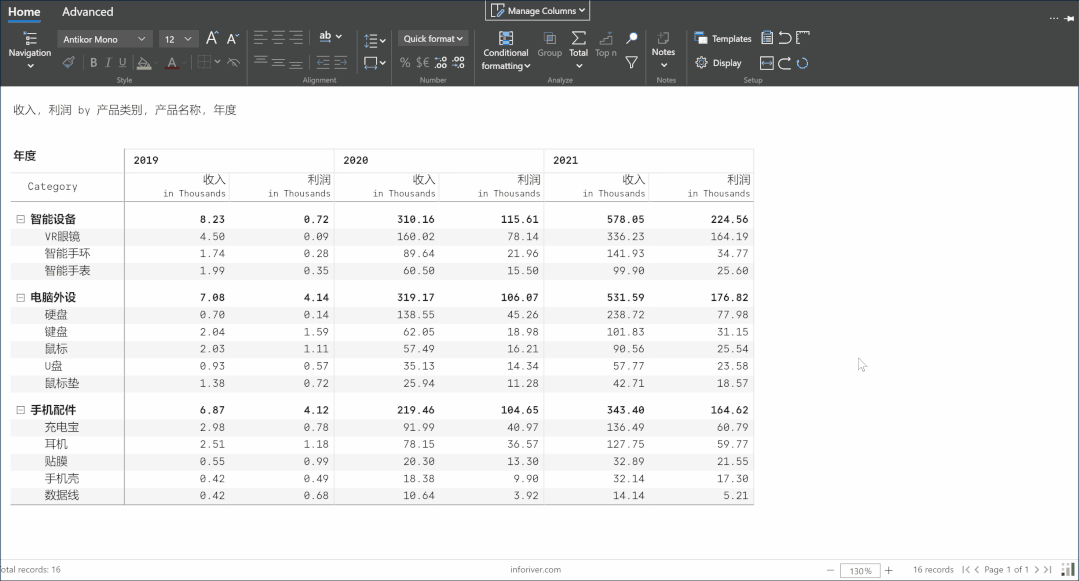
Task: Click the undo arrow icon
Action: (784, 38)
